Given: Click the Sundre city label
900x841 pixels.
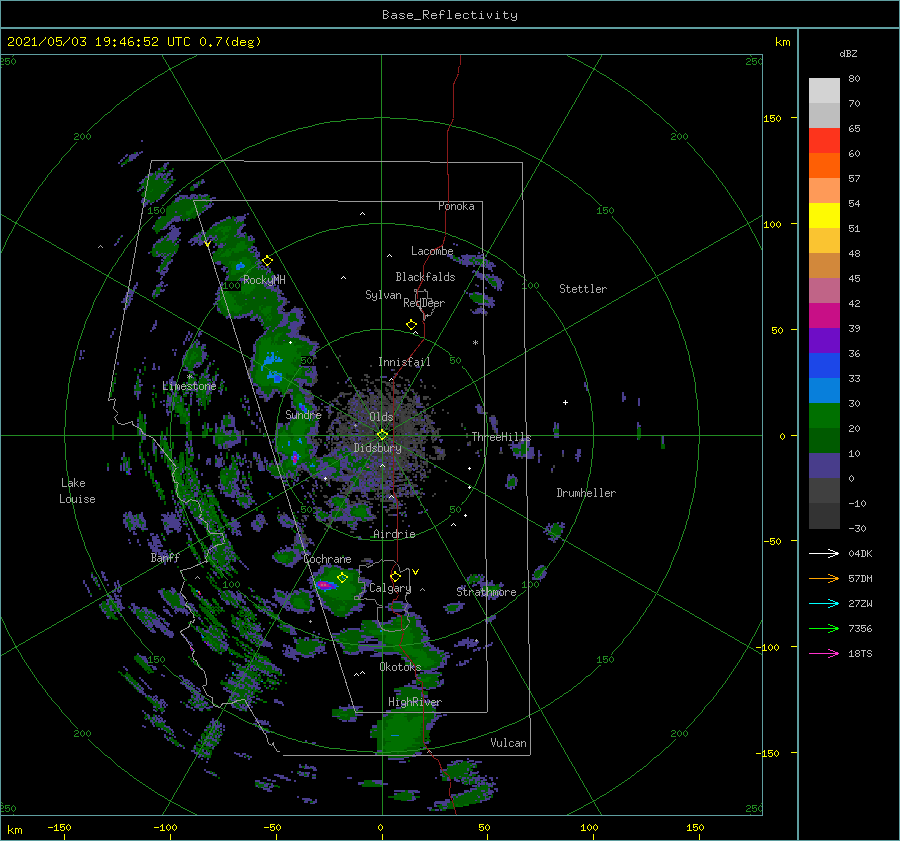Looking at the screenshot, I should pyautogui.click(x=303, y=414).
